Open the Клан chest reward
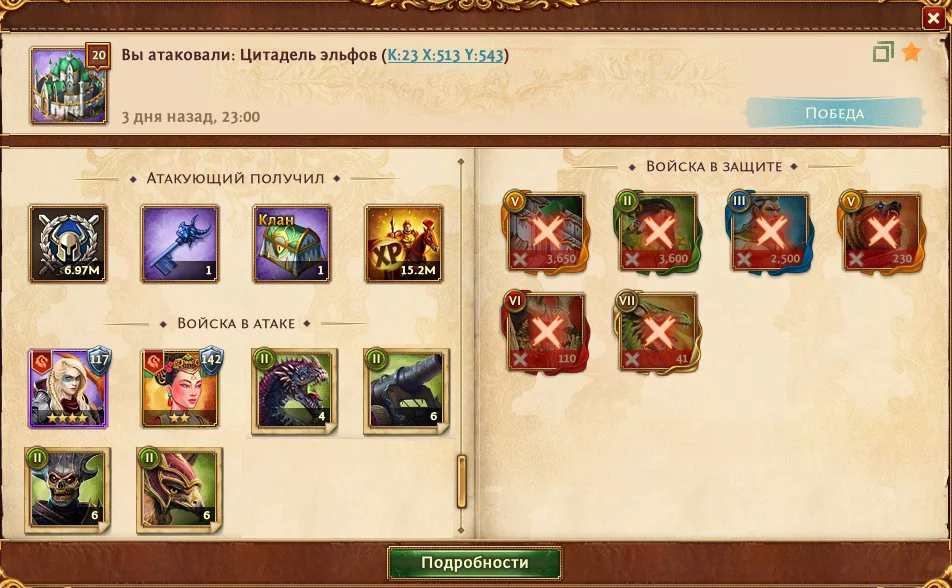 pos(291,244)
